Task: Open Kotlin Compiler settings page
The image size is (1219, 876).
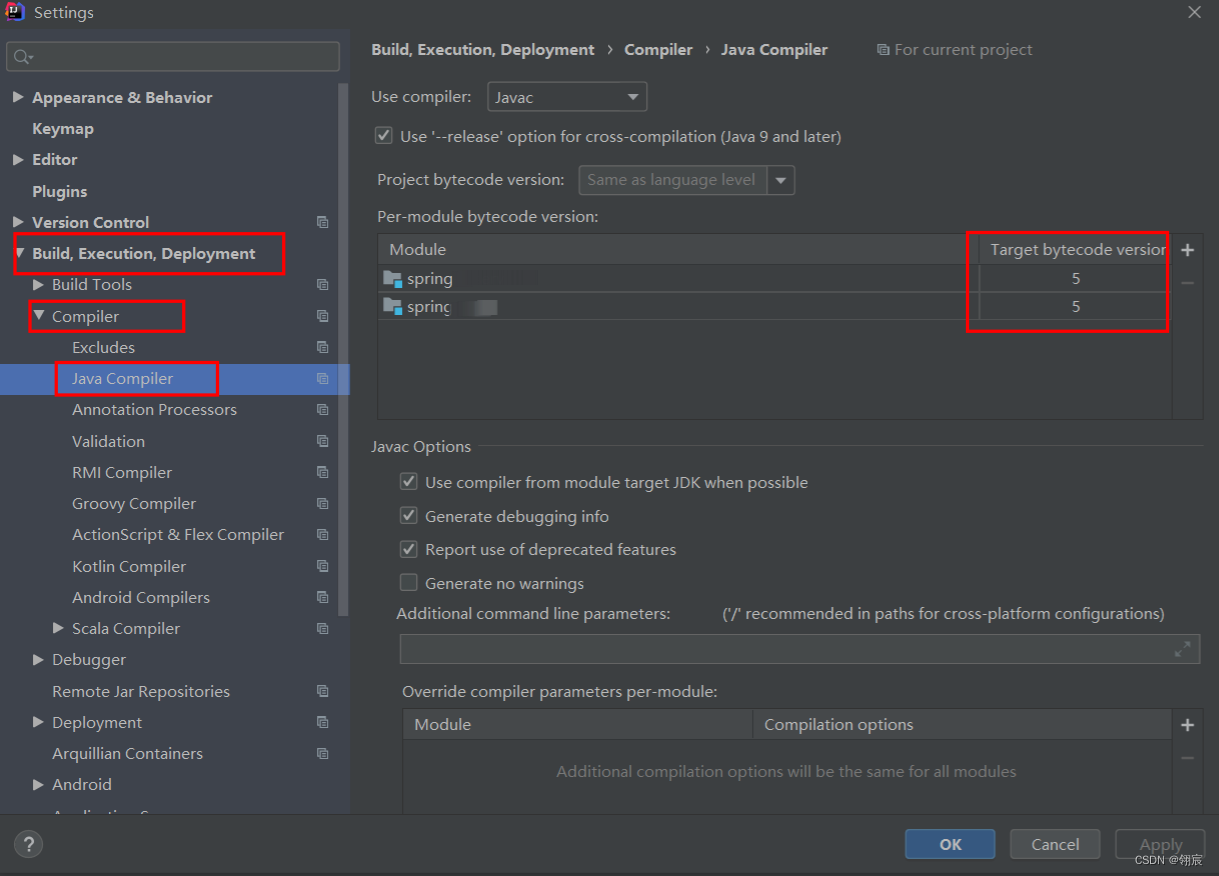Action: tap(129, 566)
